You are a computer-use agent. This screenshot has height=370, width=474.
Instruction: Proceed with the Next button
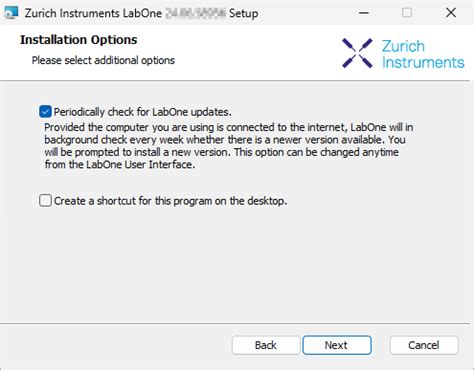click(337, 345)
